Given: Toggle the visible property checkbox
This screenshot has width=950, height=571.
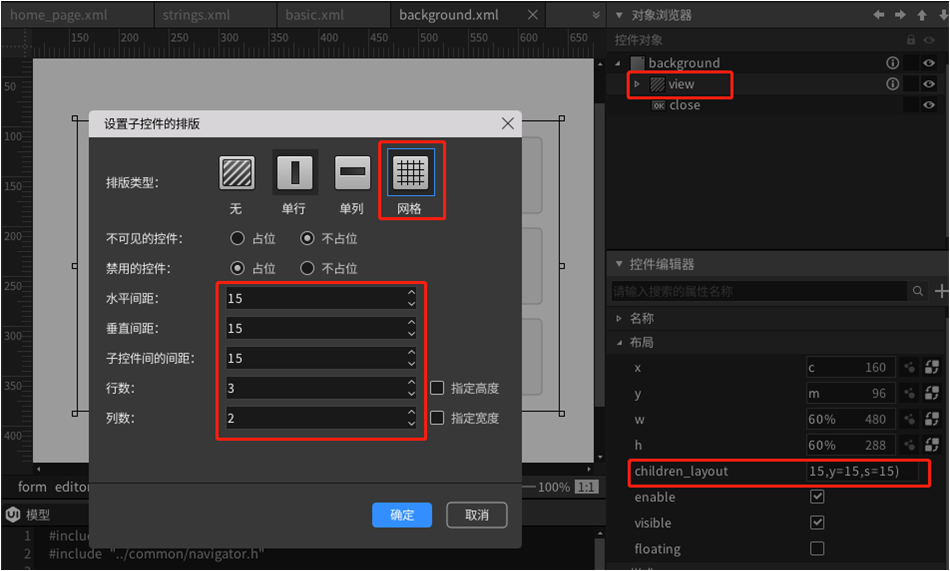Looking at the screenshot, I should 817,523.
